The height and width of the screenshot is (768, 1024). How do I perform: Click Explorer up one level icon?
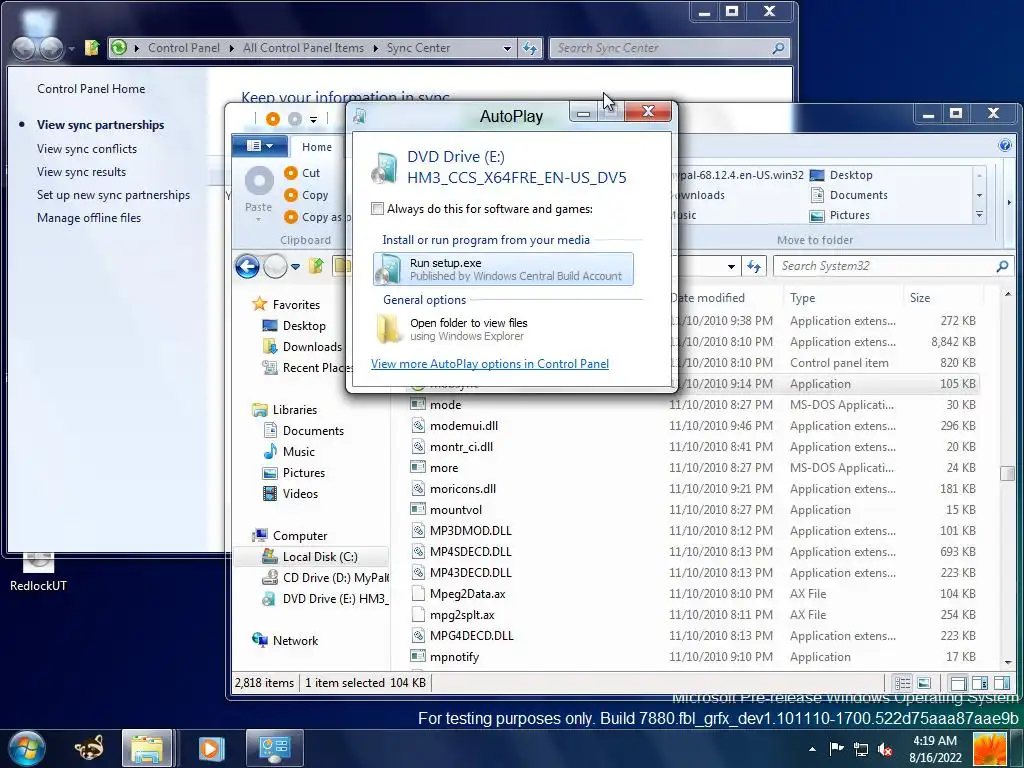(316, 265)
